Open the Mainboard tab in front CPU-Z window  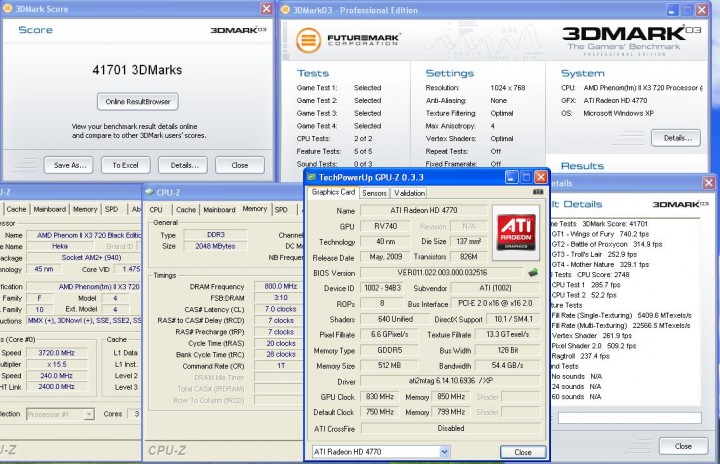coord(219,209)
